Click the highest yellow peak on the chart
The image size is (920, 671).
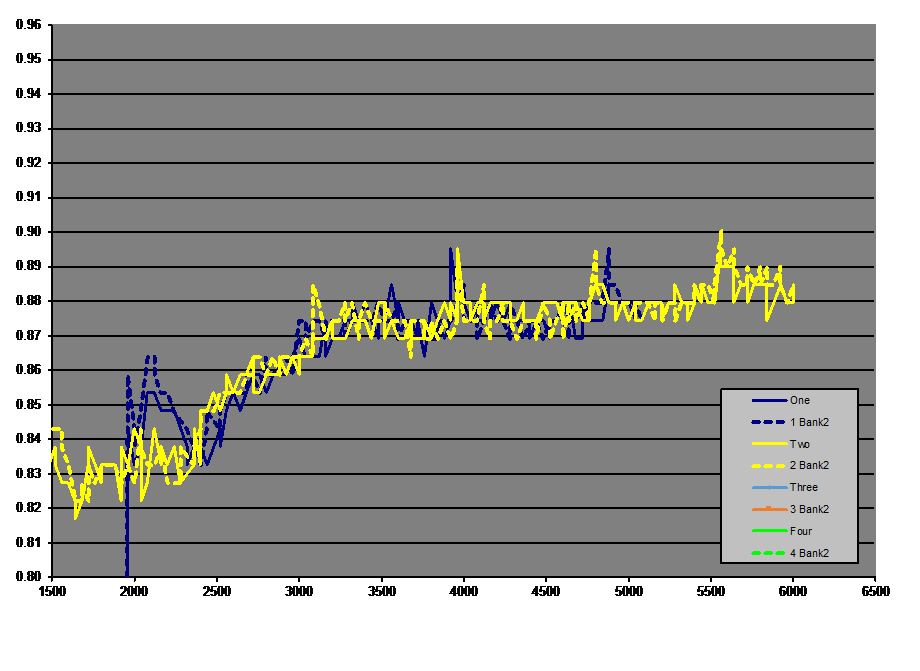[x=721, y=233]
